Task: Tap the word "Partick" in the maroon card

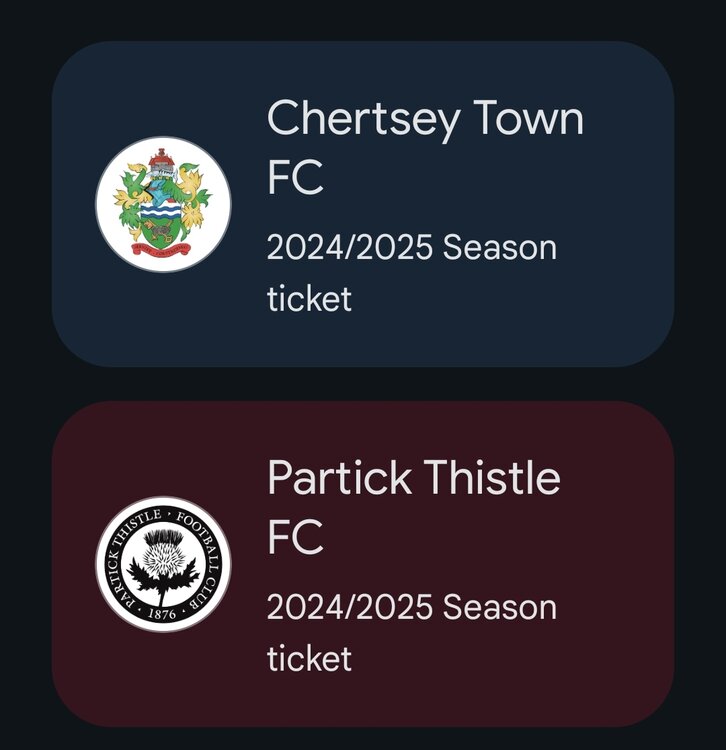Action: 340,478
